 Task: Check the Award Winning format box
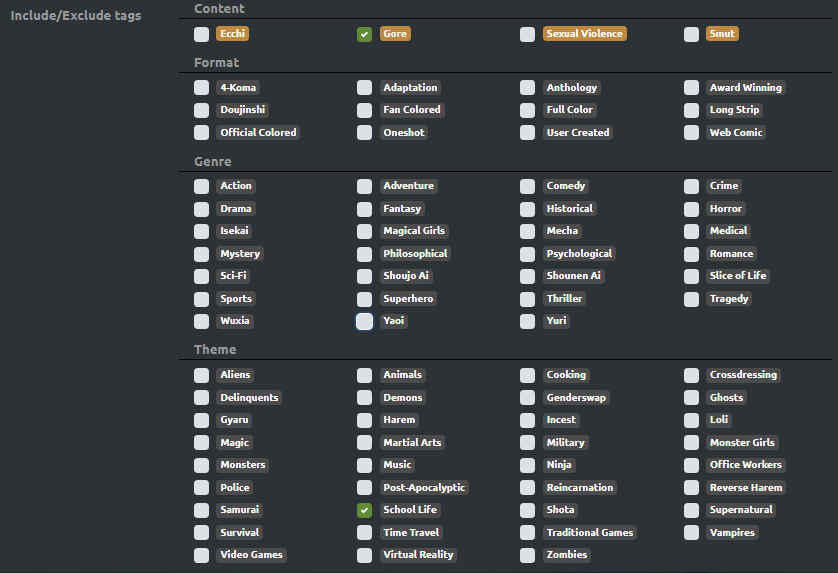tap(691, 88)
